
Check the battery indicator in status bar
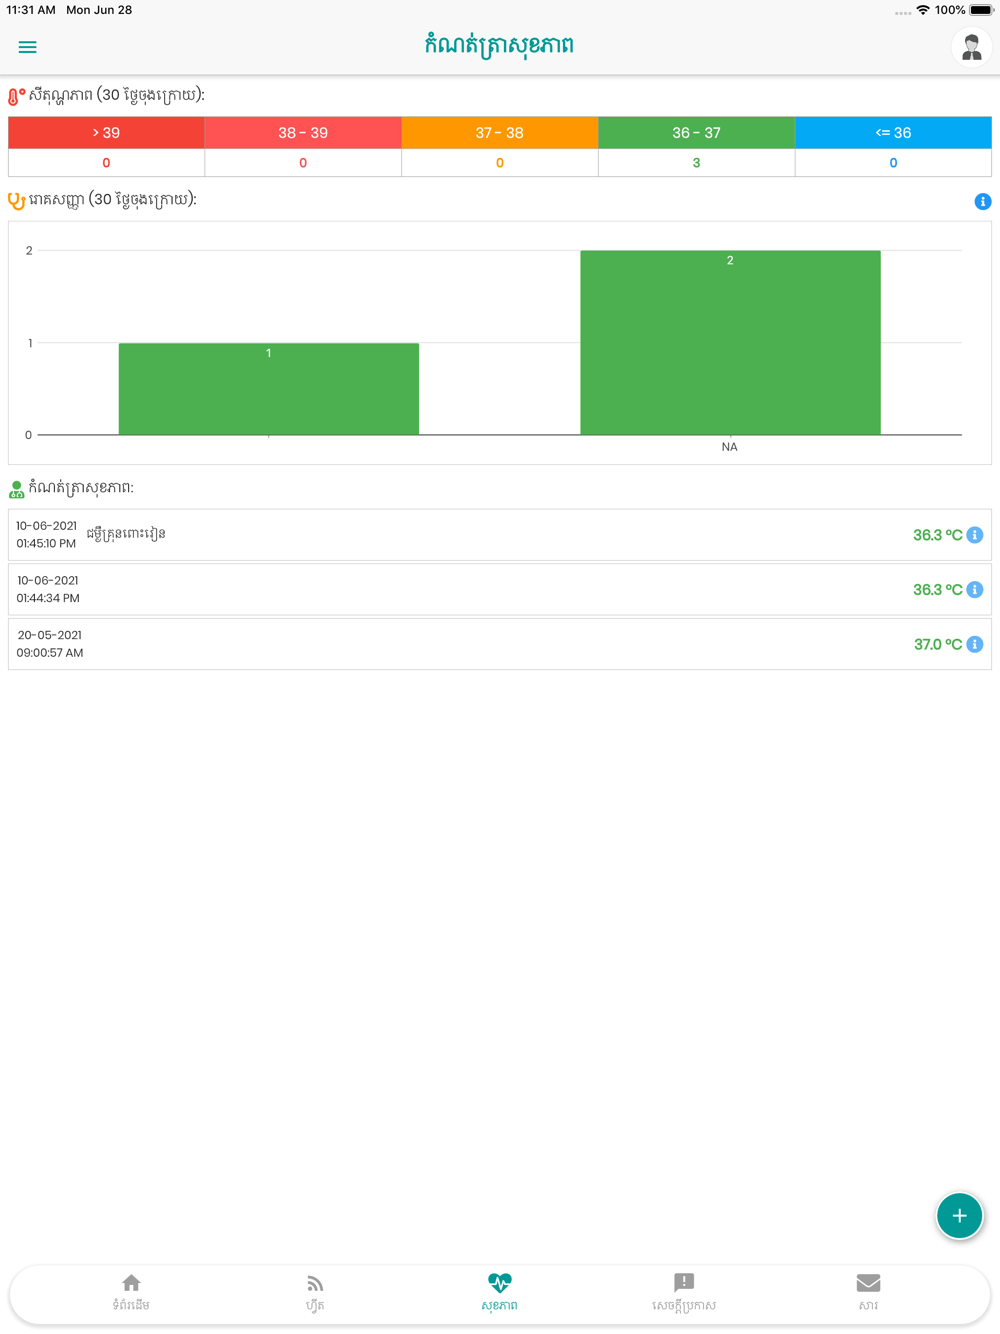[x=980, y=10]
